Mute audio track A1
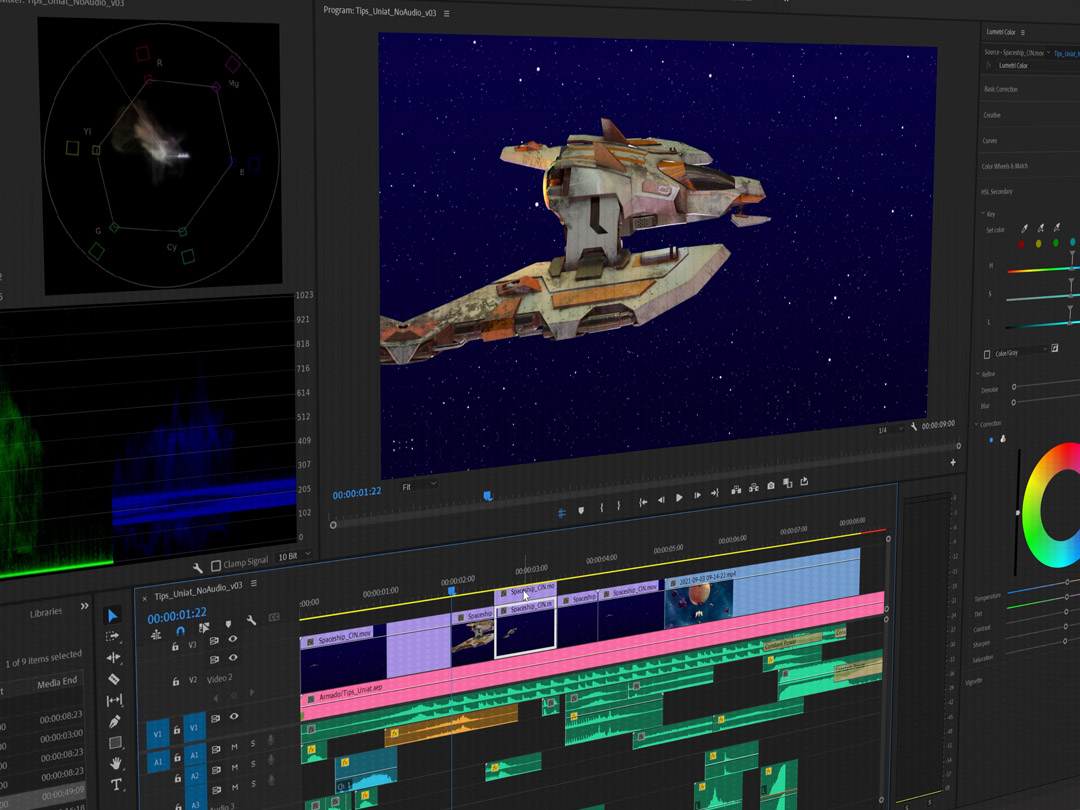 pyautogui.click(x=235, y=748)
